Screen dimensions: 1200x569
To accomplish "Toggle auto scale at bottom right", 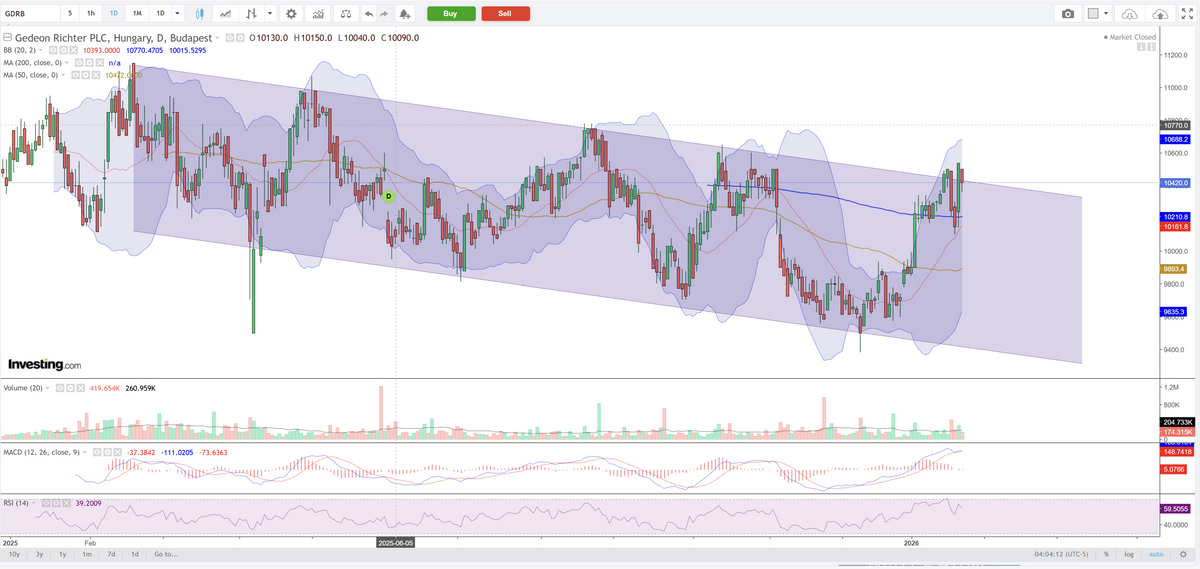I will [x=1155, y=554].
